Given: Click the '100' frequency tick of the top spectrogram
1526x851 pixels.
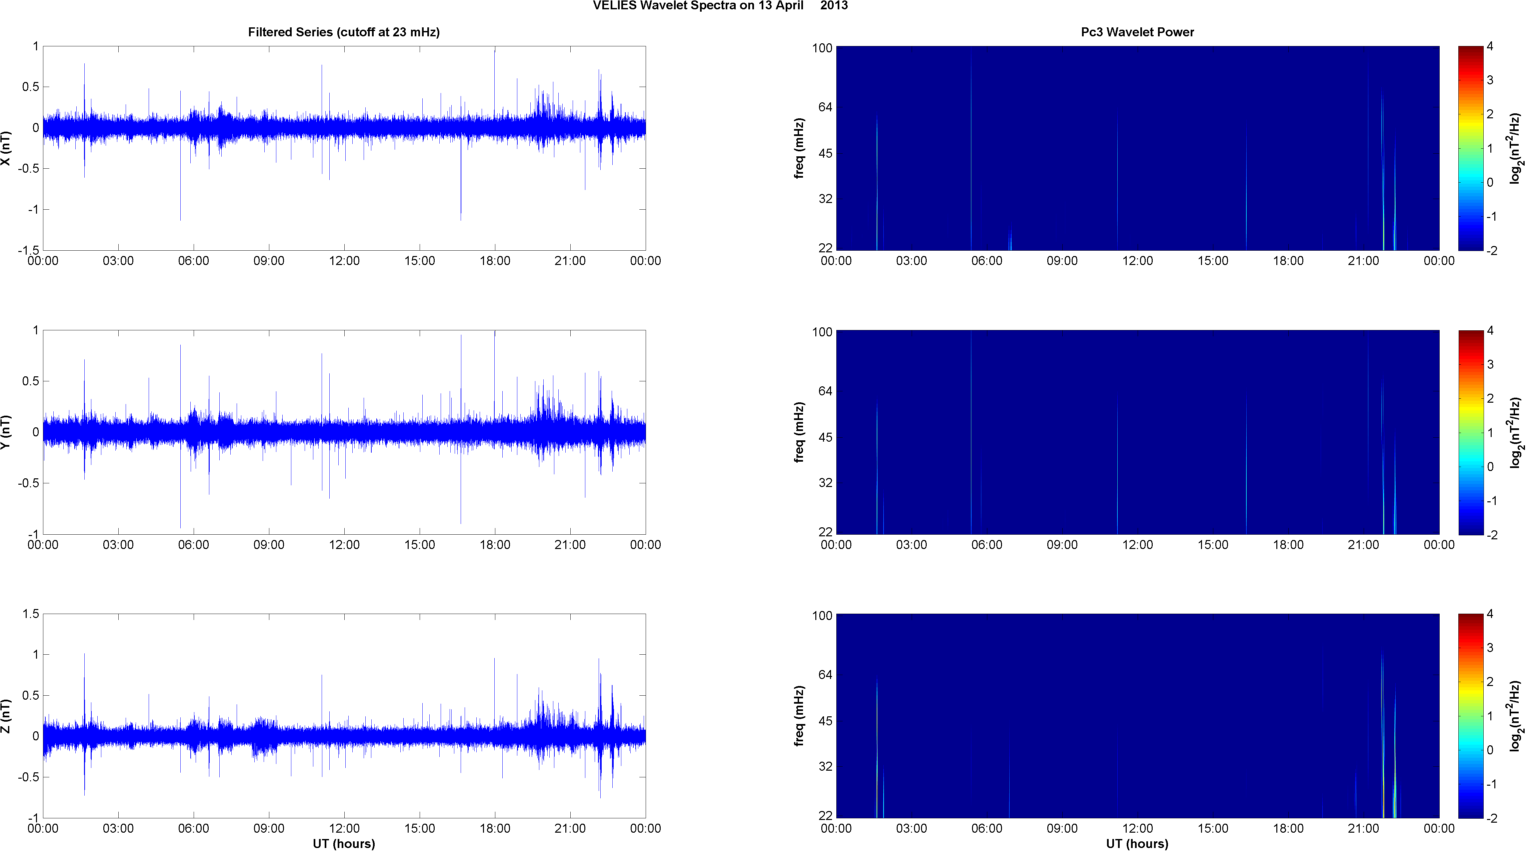Looking at the screenshot, I should 822,48.
